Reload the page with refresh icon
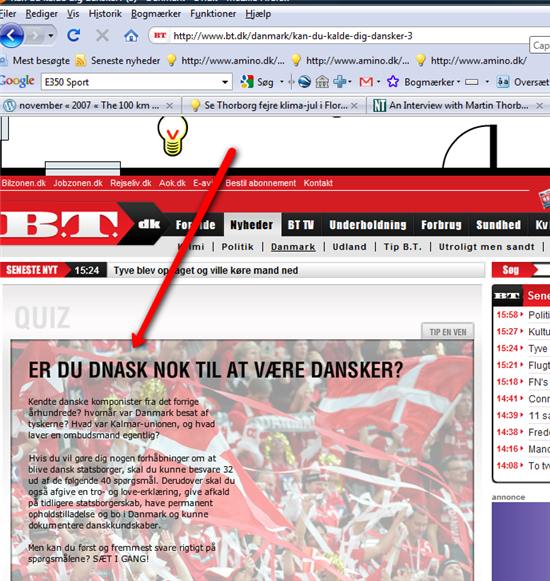The image size is (550, 581). click(74, 36)
